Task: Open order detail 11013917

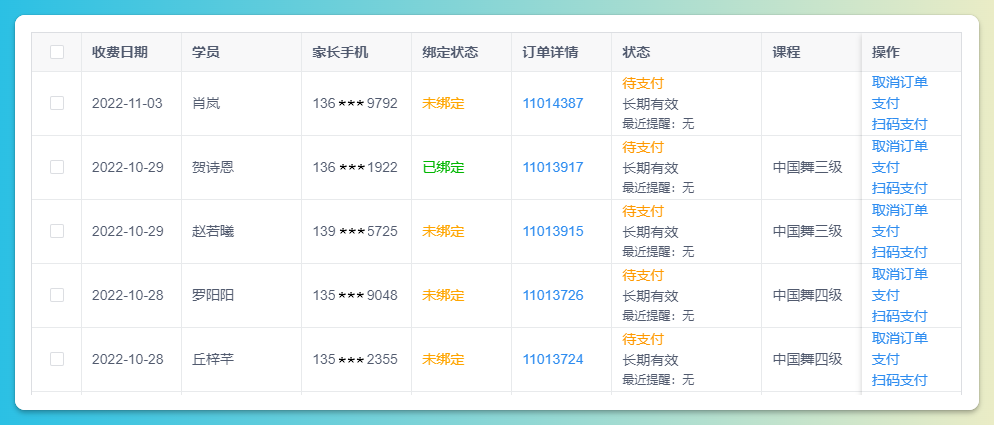Action: tap(553, 167)
